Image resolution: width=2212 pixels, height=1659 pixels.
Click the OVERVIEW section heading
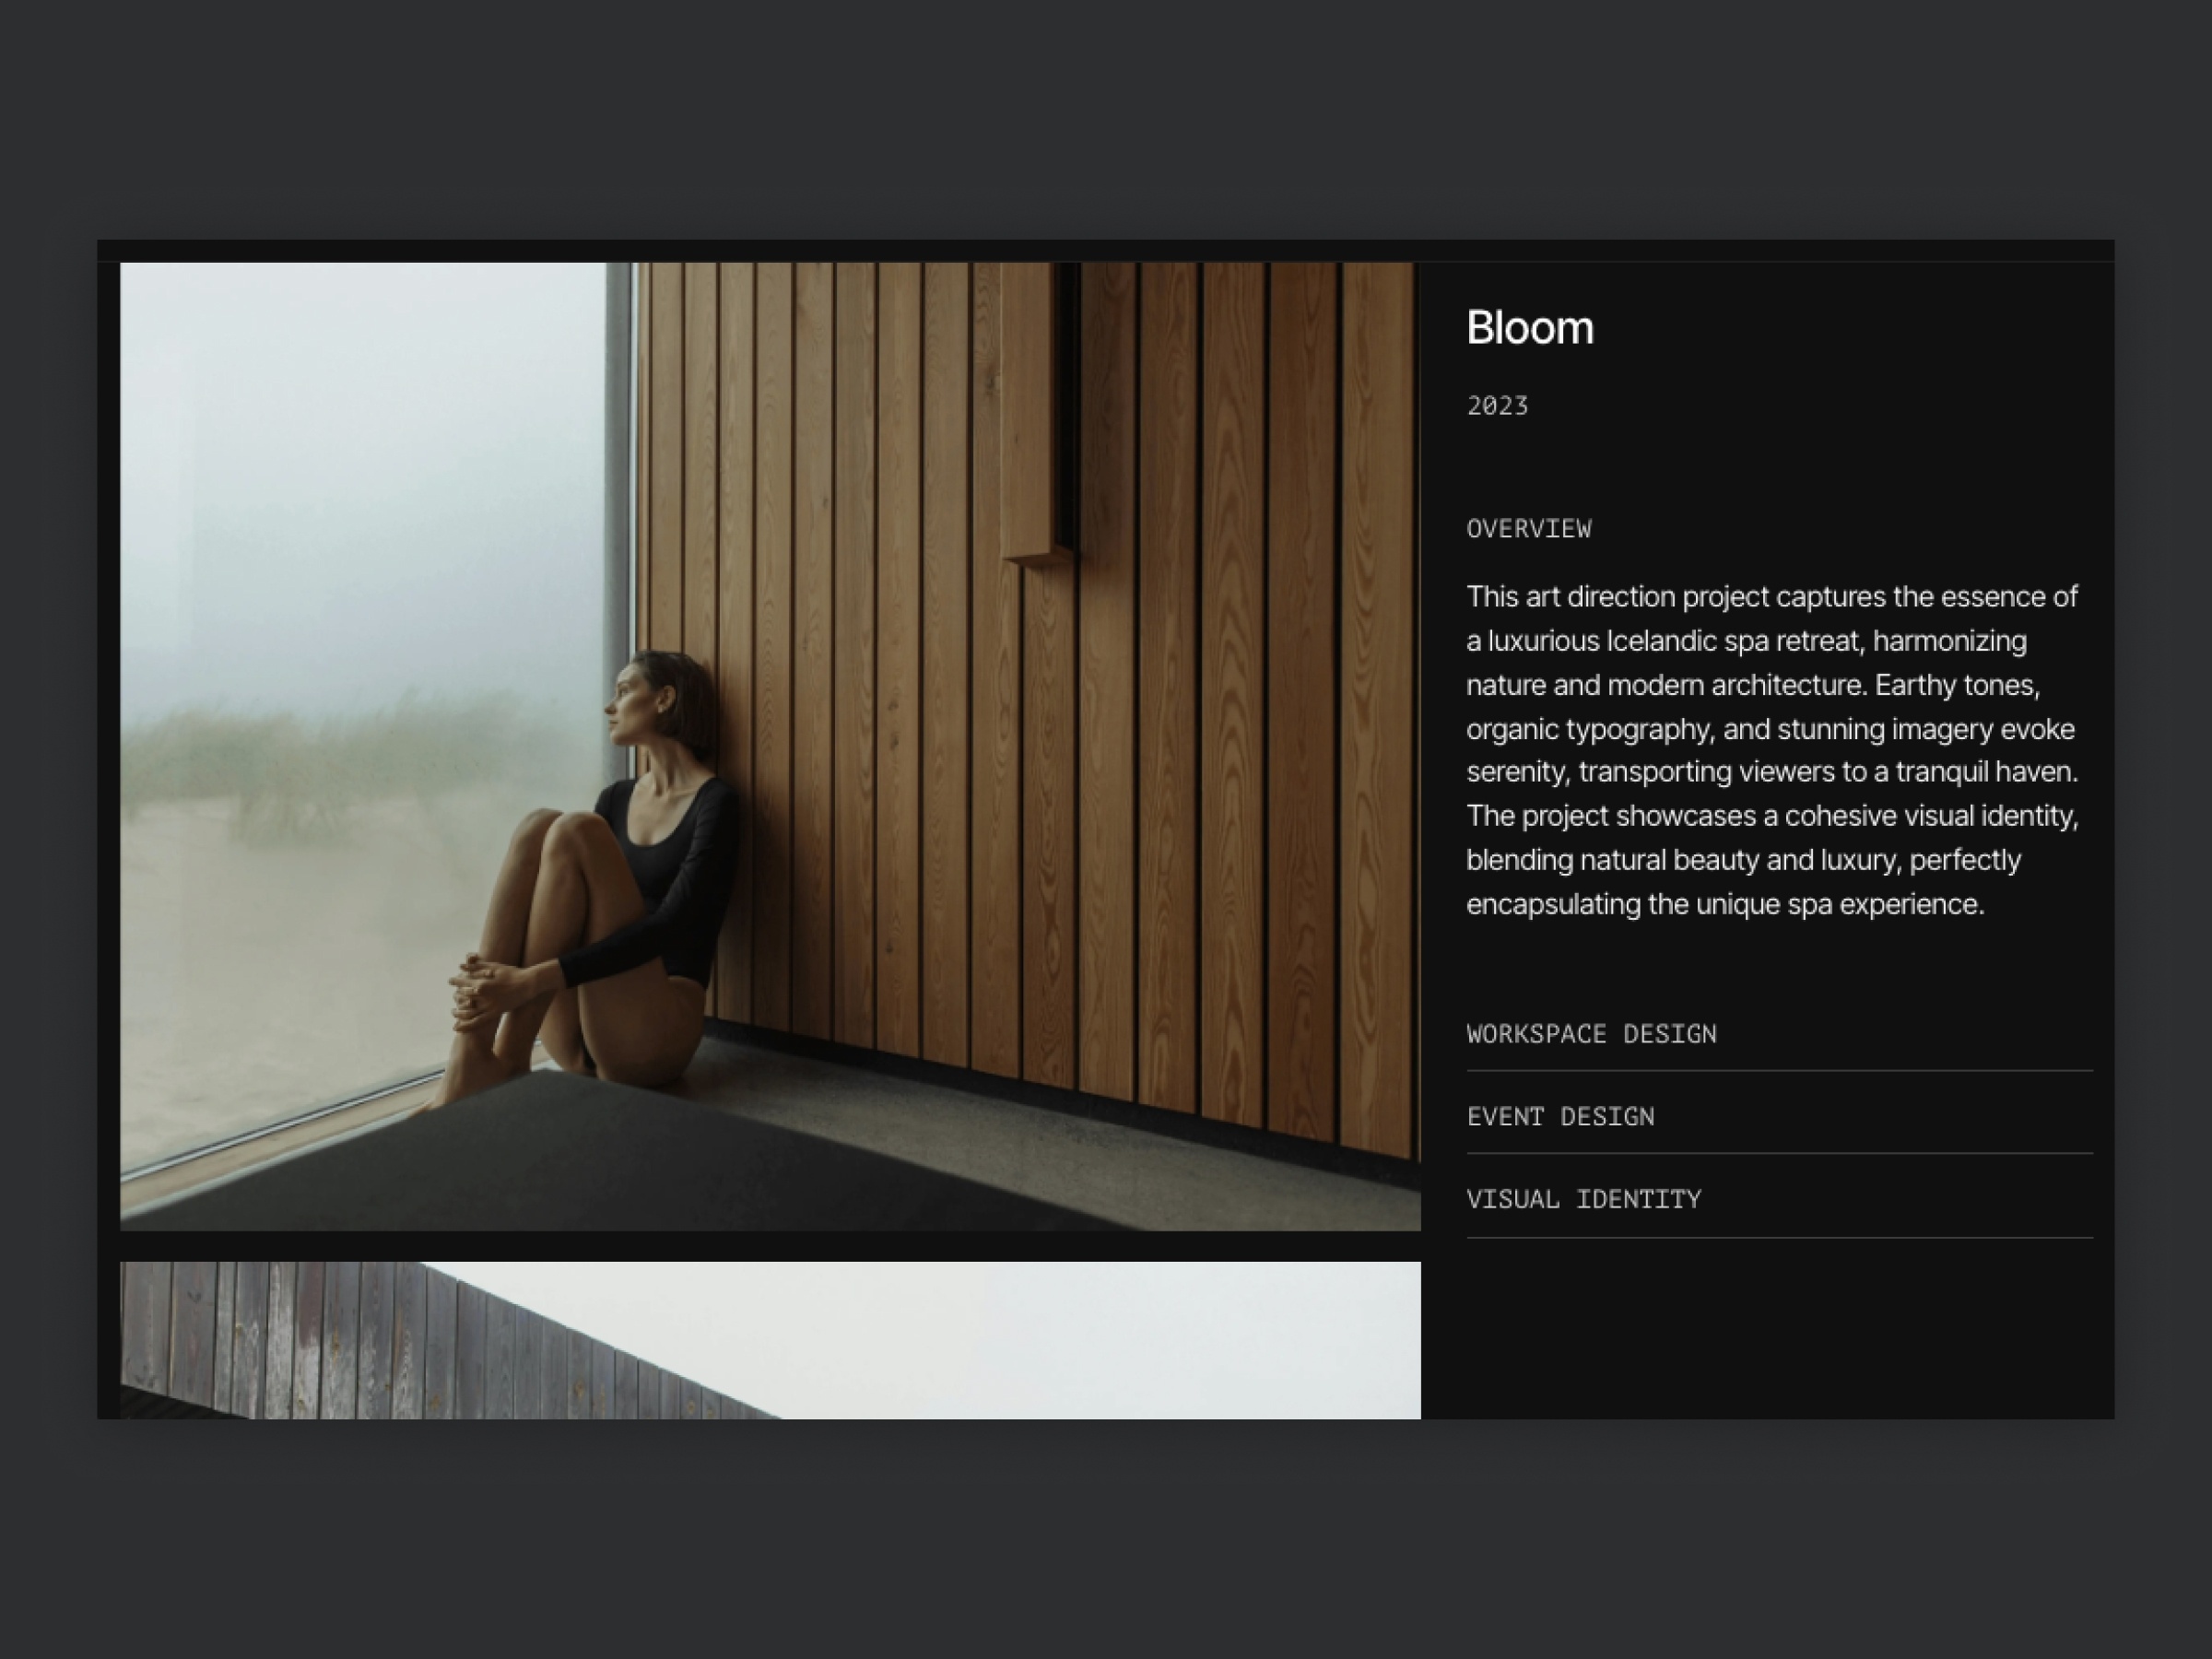point(1528,529)
